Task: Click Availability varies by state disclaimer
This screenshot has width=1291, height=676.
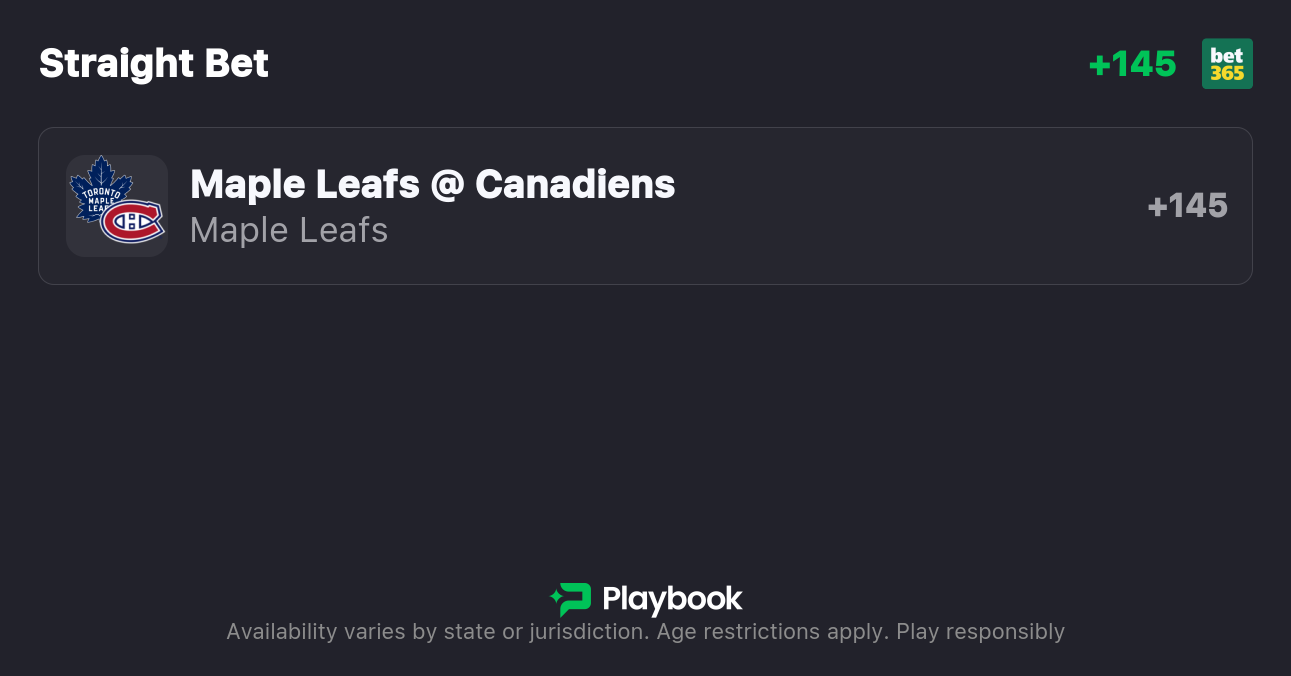Action: coord(436,632)
